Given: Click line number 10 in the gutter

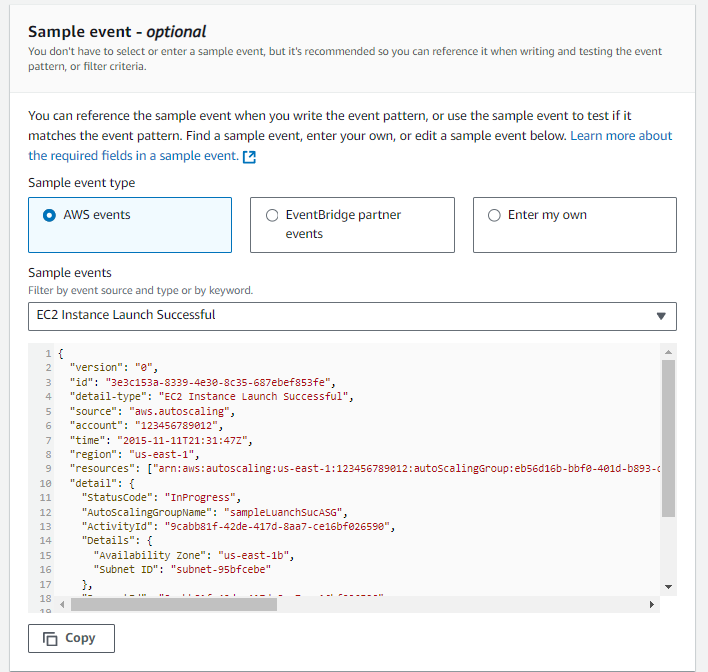Looking at the screenshot, I should pyautogui.click(x=45, y=483).
